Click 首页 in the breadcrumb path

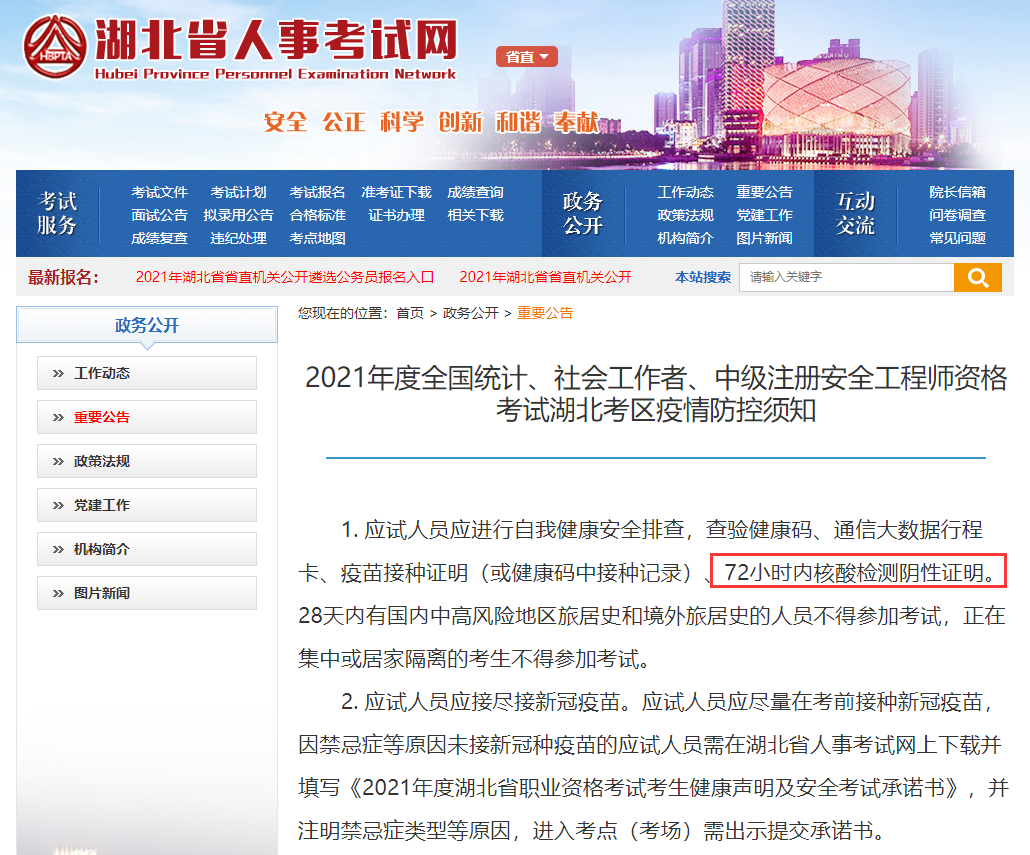(x=410, y=313)
